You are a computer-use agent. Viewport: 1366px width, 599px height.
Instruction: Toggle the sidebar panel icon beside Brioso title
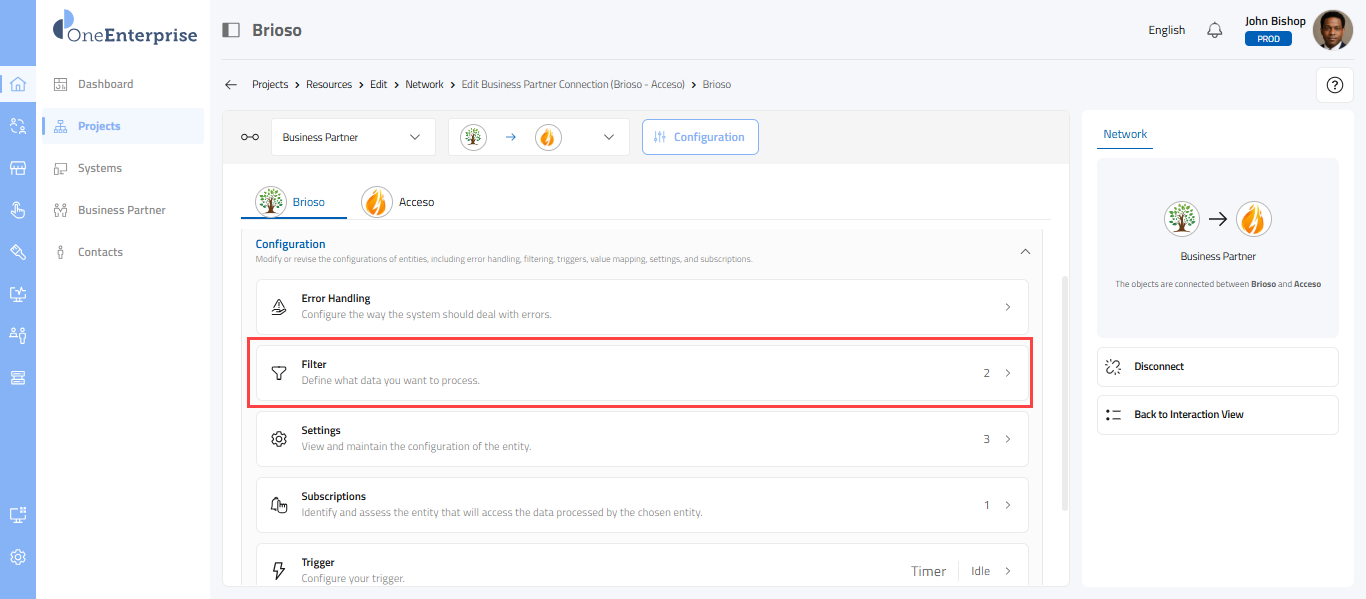[x=231, y=30]
